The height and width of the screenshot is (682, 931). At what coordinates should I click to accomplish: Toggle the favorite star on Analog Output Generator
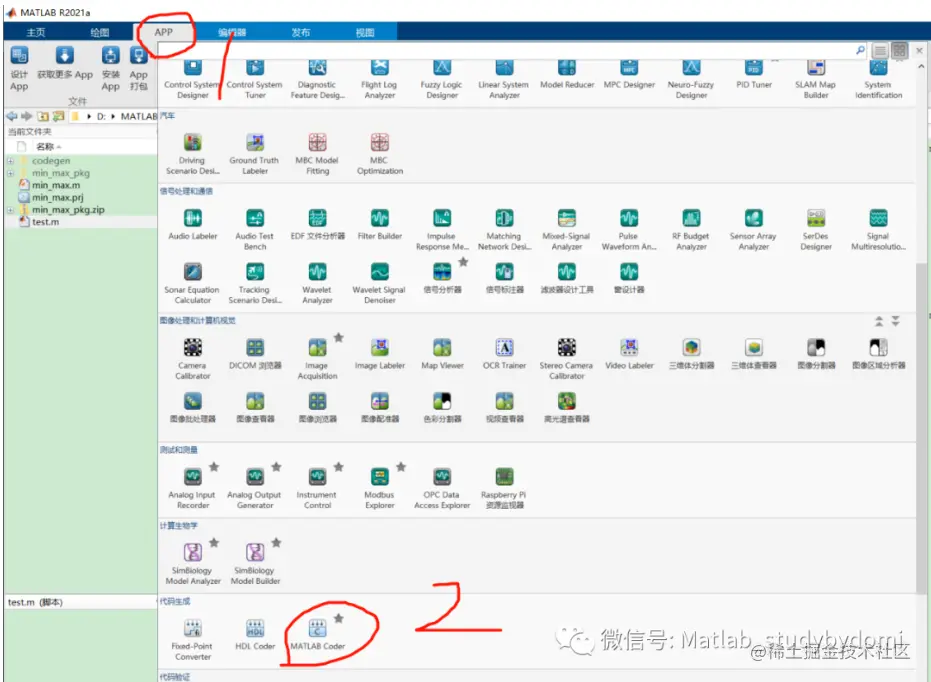(276, 467)
